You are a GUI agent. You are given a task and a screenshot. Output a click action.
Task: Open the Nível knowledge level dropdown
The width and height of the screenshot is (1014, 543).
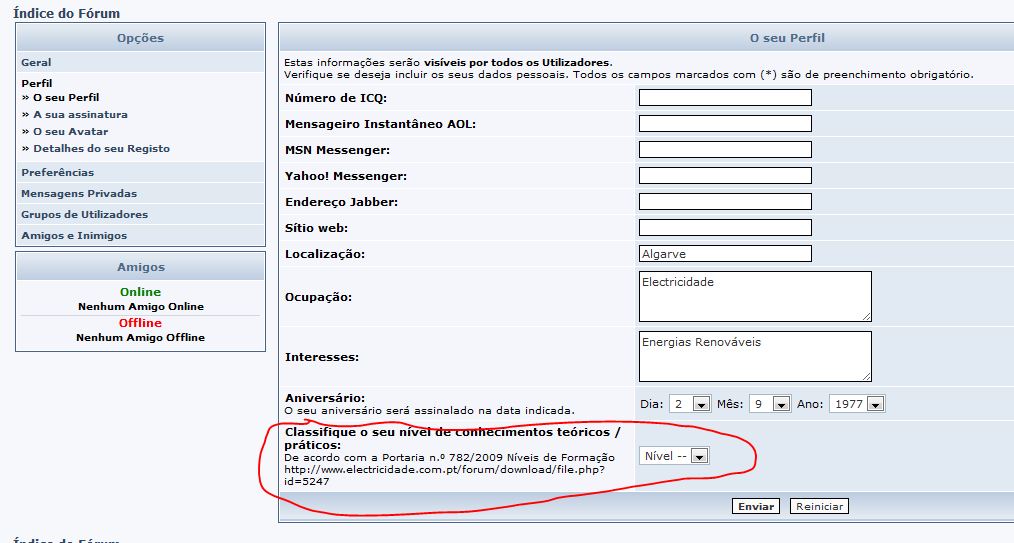(699, 456)
